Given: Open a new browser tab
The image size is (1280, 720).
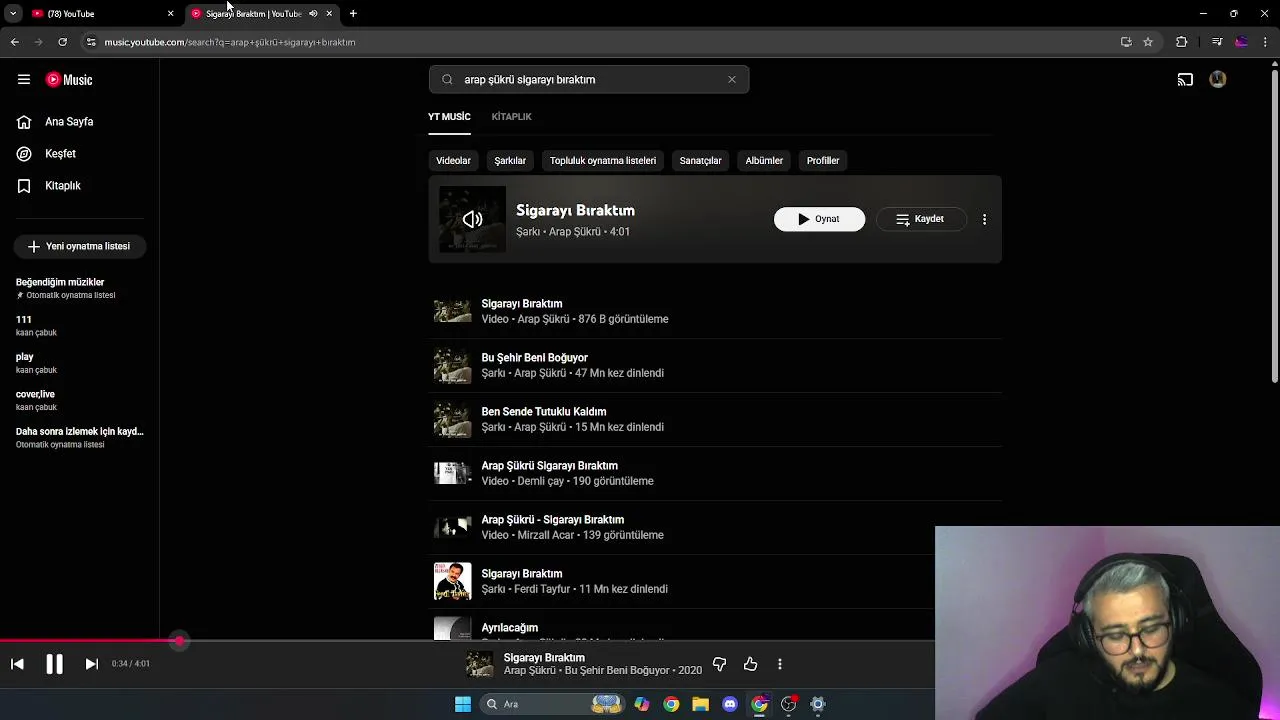Looking at the screenshot, I should 353,14.
